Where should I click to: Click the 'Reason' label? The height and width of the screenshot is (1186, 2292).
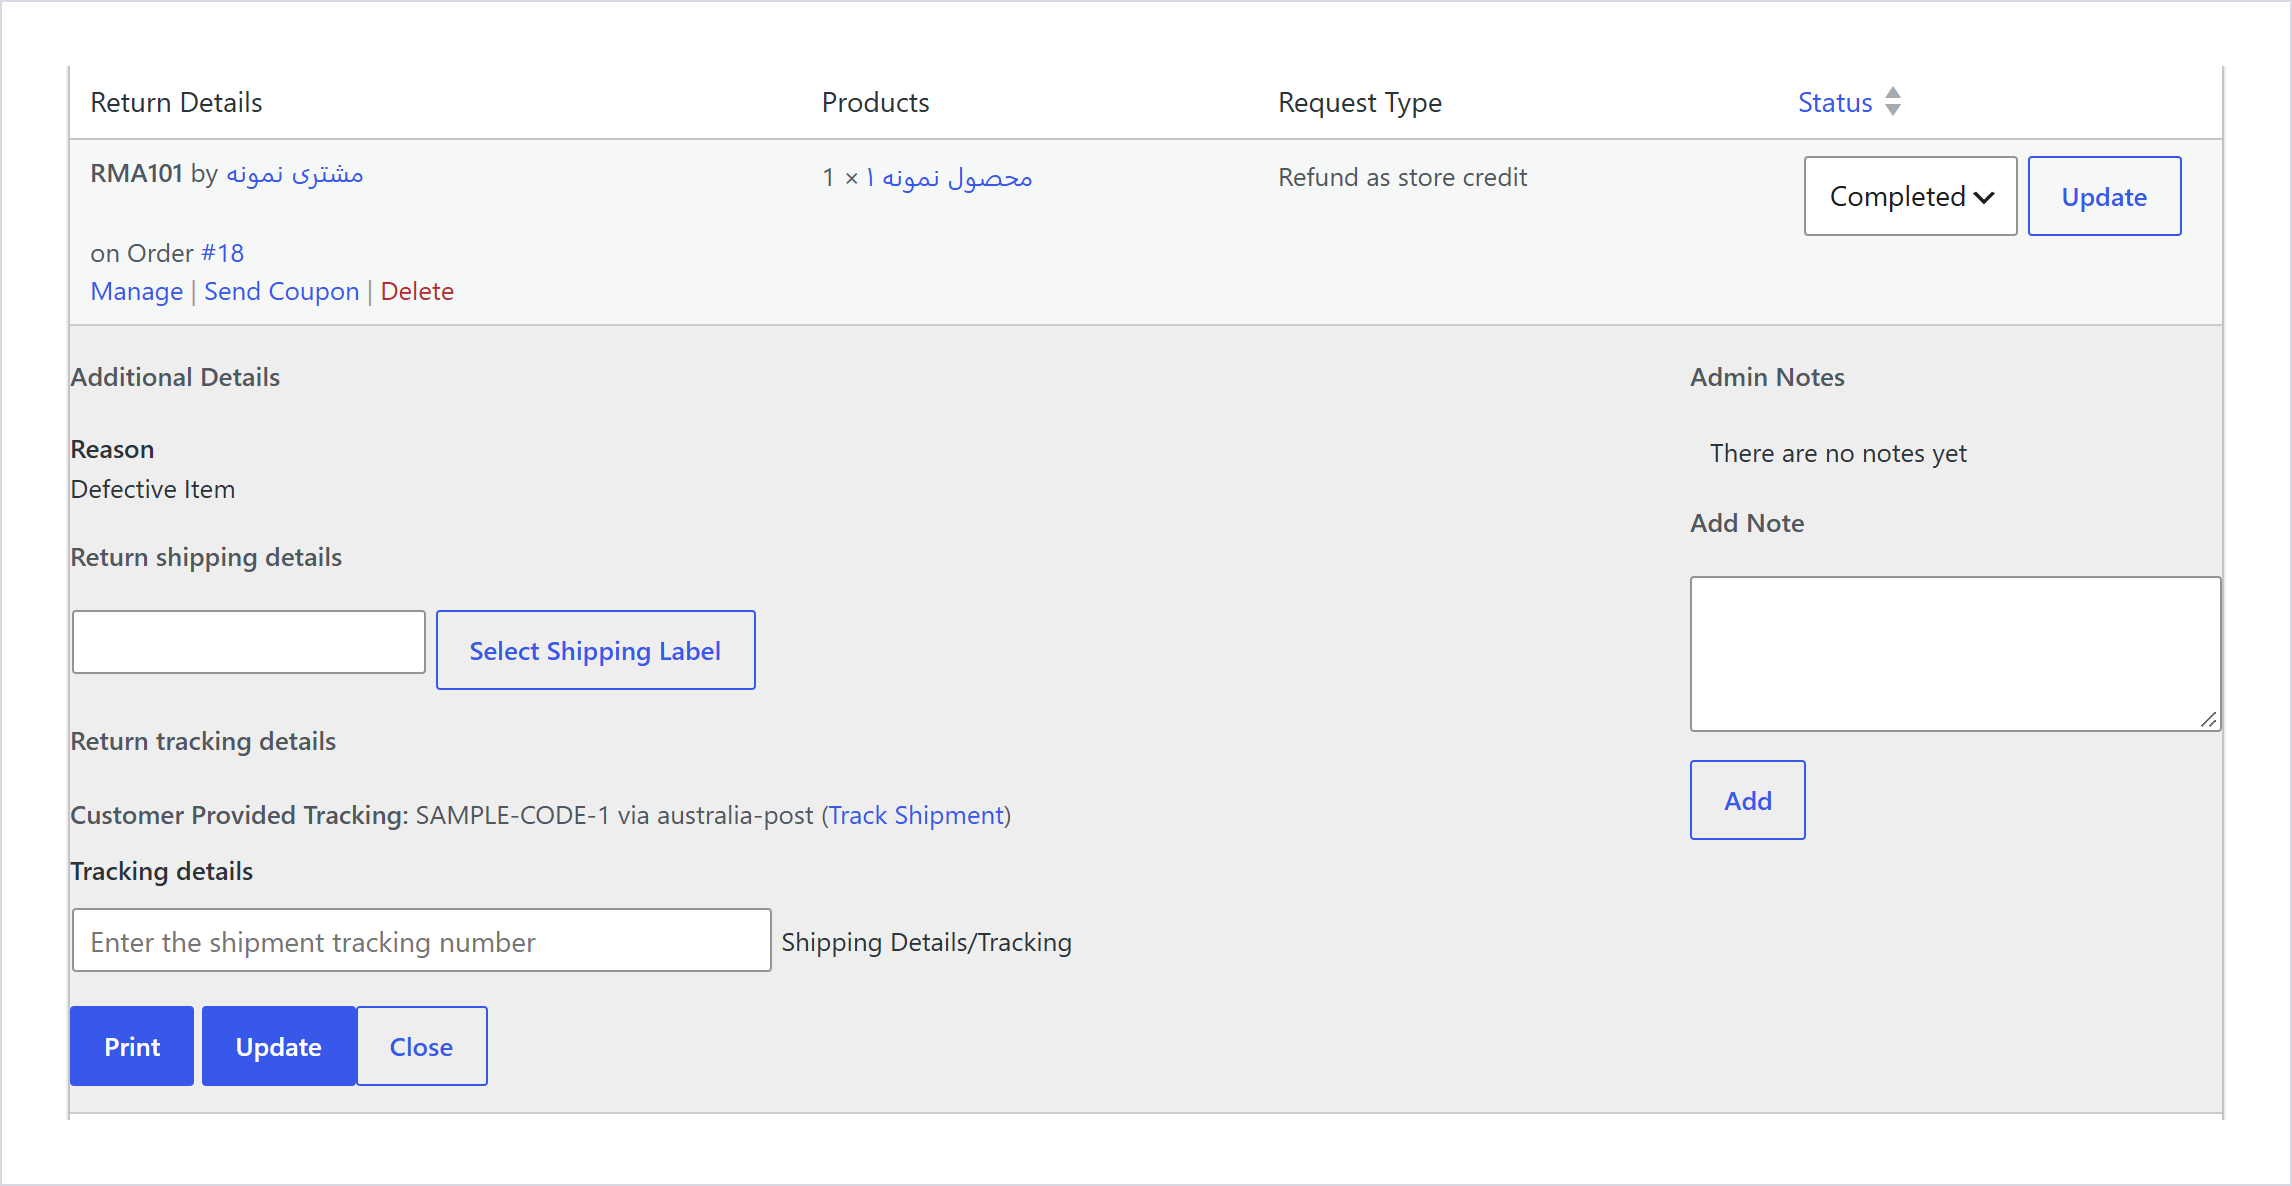pyautogui.click(x=112, y=449)
